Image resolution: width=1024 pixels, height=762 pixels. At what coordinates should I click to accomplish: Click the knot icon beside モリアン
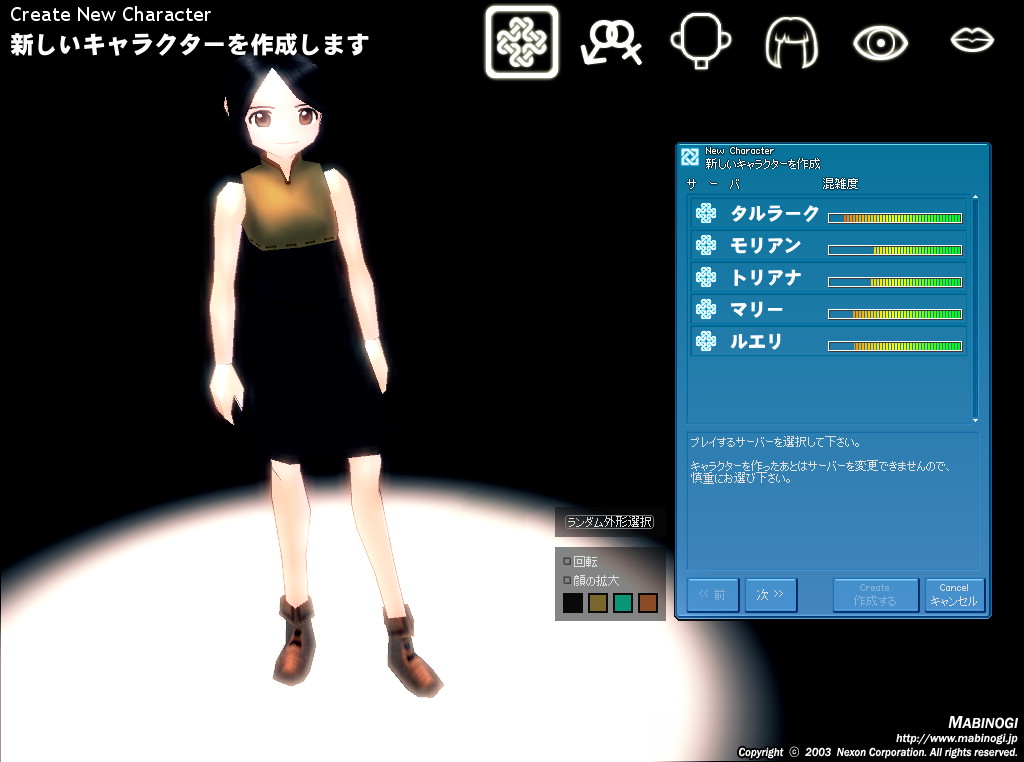point(706,245)
